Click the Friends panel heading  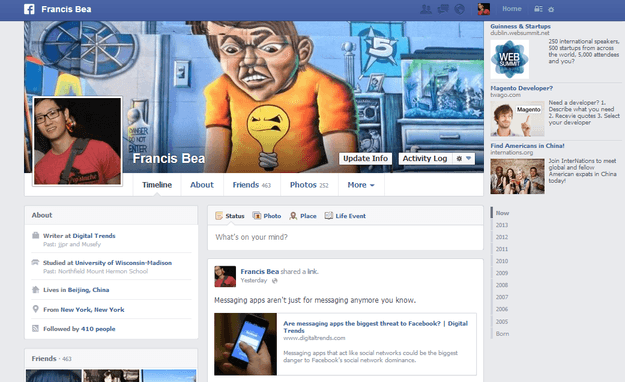[x=44, y=358]
